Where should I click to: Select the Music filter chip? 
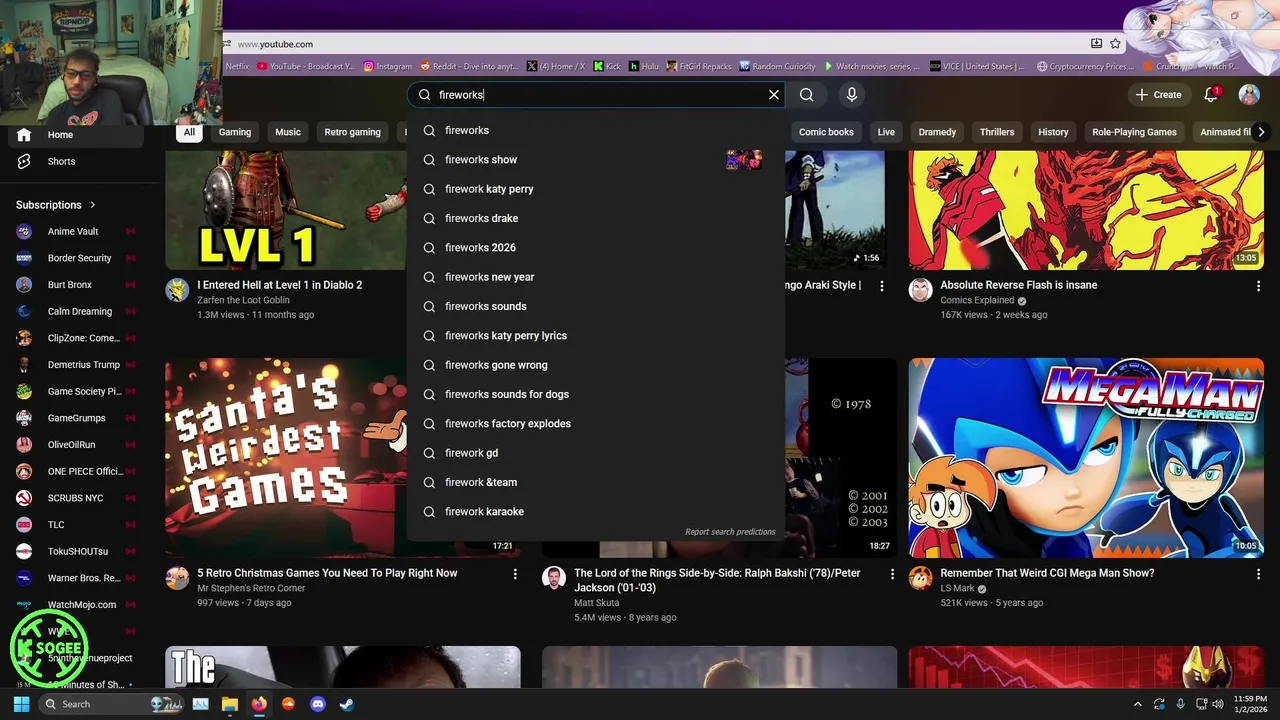pyautogui.click(x=288, y=132)
